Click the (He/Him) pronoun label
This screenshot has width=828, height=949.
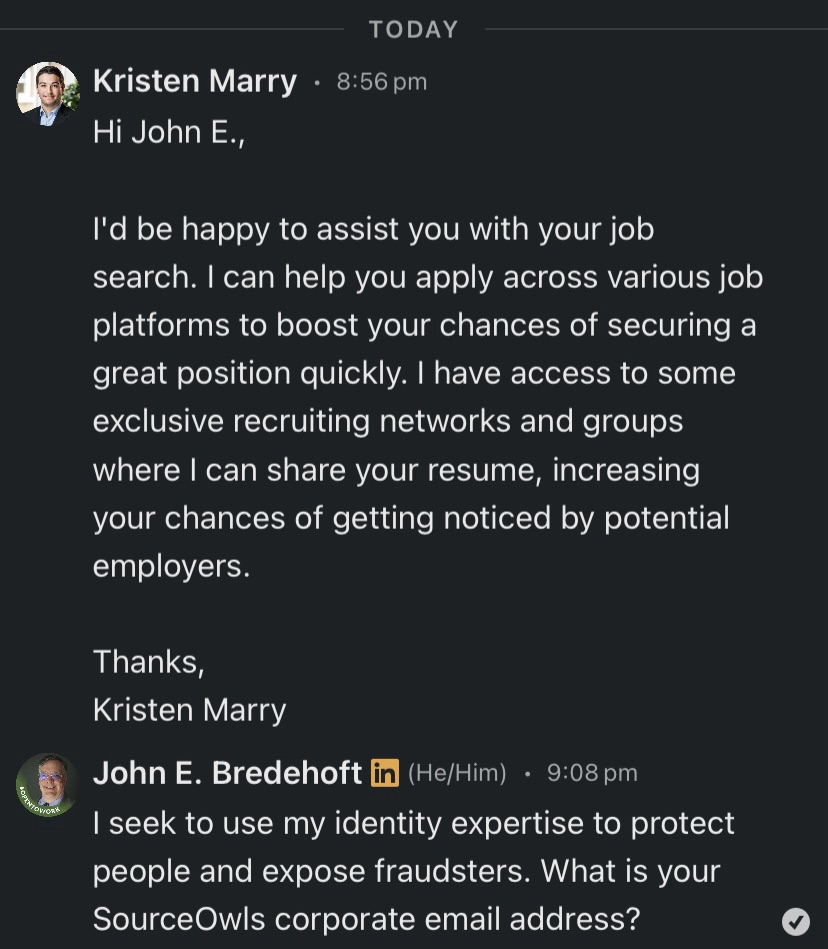tap(457, 773)
